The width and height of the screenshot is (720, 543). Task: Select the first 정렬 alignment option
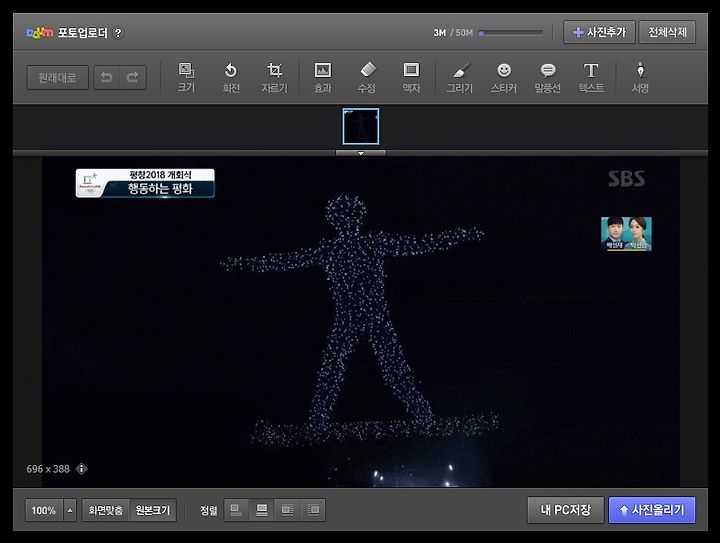(x=236, y=510)
